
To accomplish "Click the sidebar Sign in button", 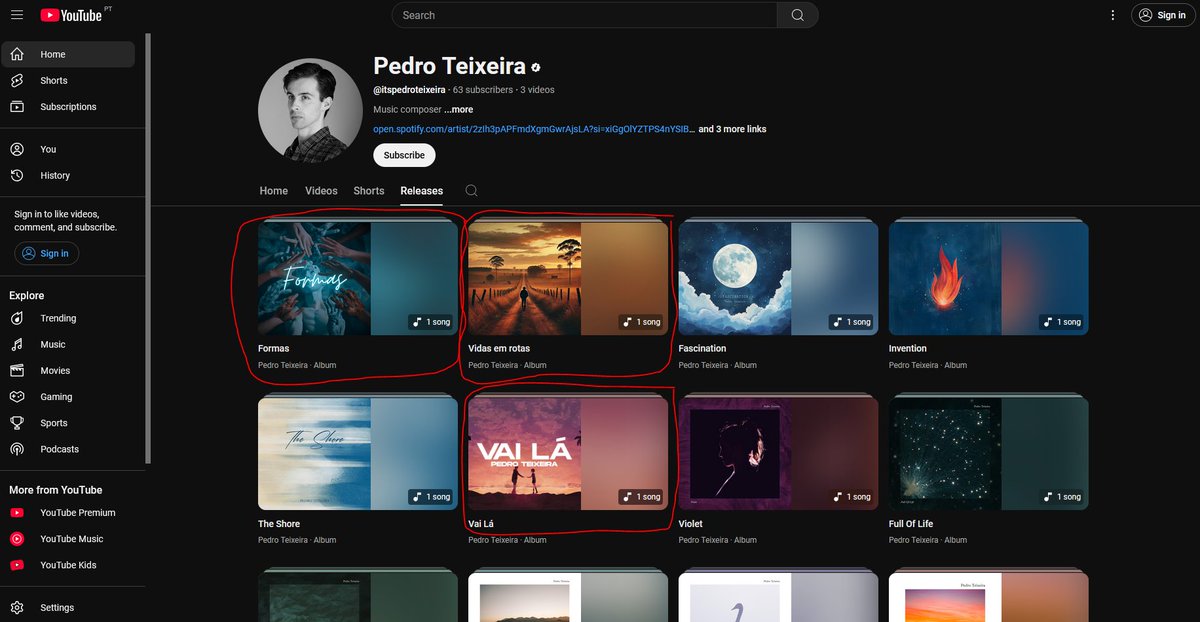I will click(46, 253).
